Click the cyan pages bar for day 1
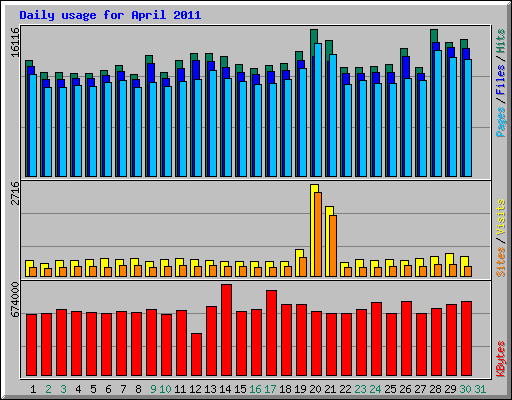Screen dimensions: 512x400 33,125
